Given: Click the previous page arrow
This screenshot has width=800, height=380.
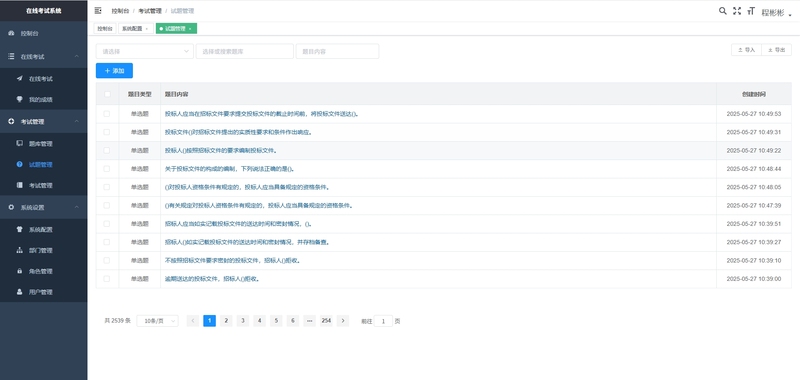Looking at the screenshot, I should click(x=193, y=321).
